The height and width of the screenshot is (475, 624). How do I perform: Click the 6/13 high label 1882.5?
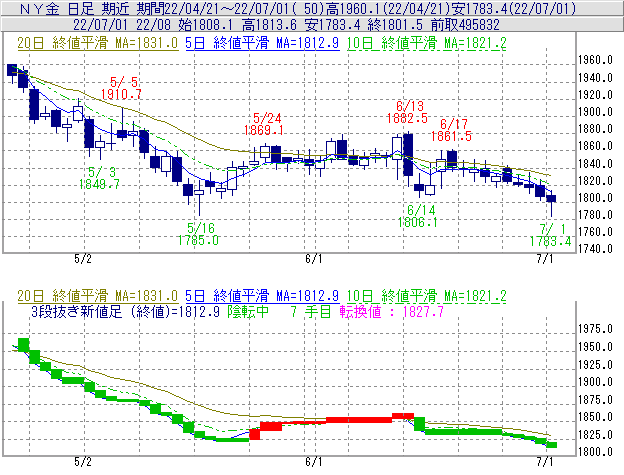click(x=407, y=112)
